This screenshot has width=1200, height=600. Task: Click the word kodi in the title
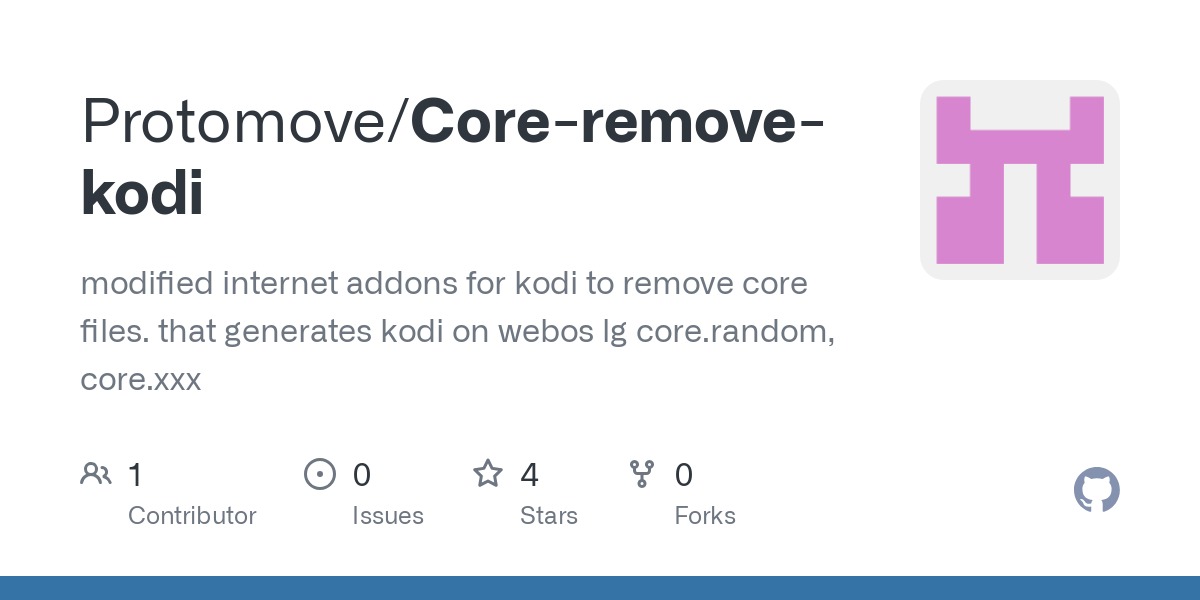(142, 193)
